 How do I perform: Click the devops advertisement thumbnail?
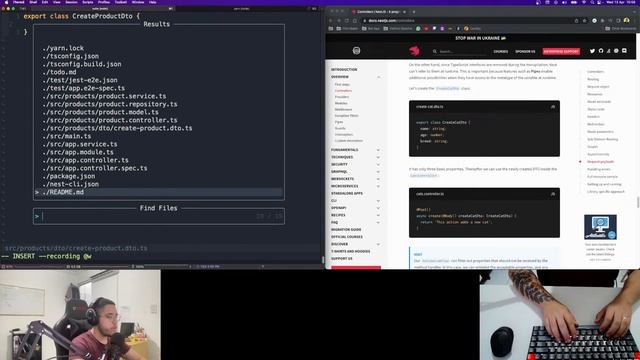[x=600, y=227]
